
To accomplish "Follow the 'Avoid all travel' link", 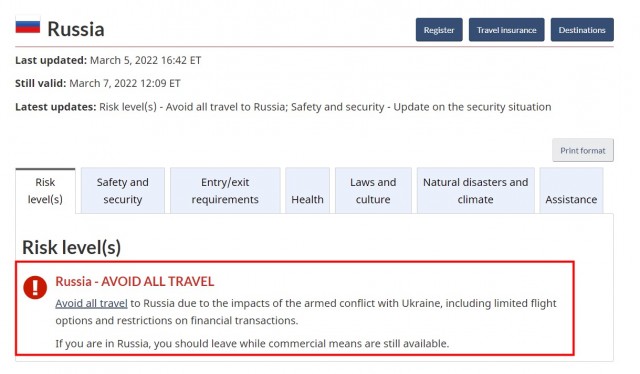I will [91, 303].
